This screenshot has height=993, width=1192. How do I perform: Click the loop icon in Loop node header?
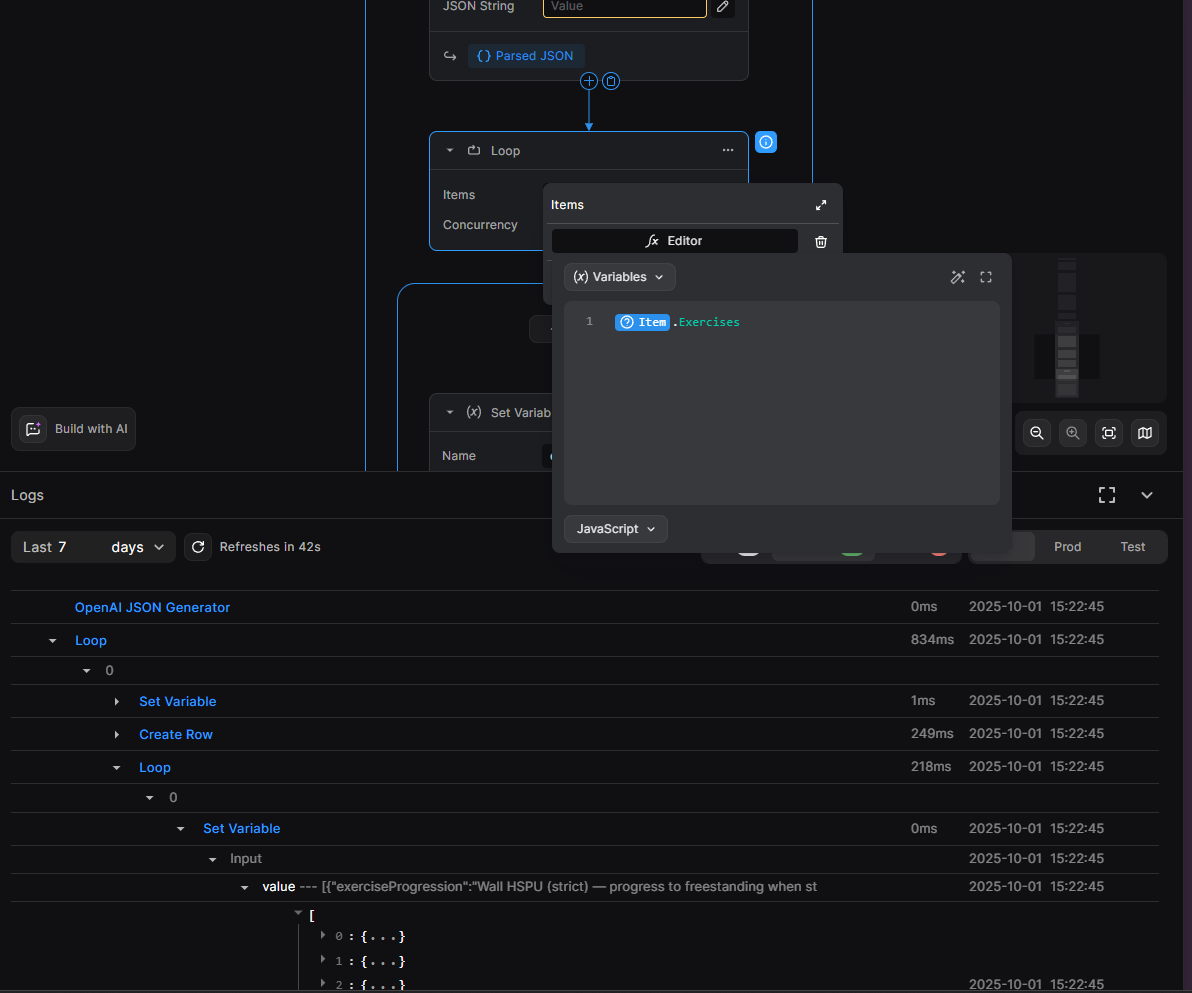coord(474,151)
